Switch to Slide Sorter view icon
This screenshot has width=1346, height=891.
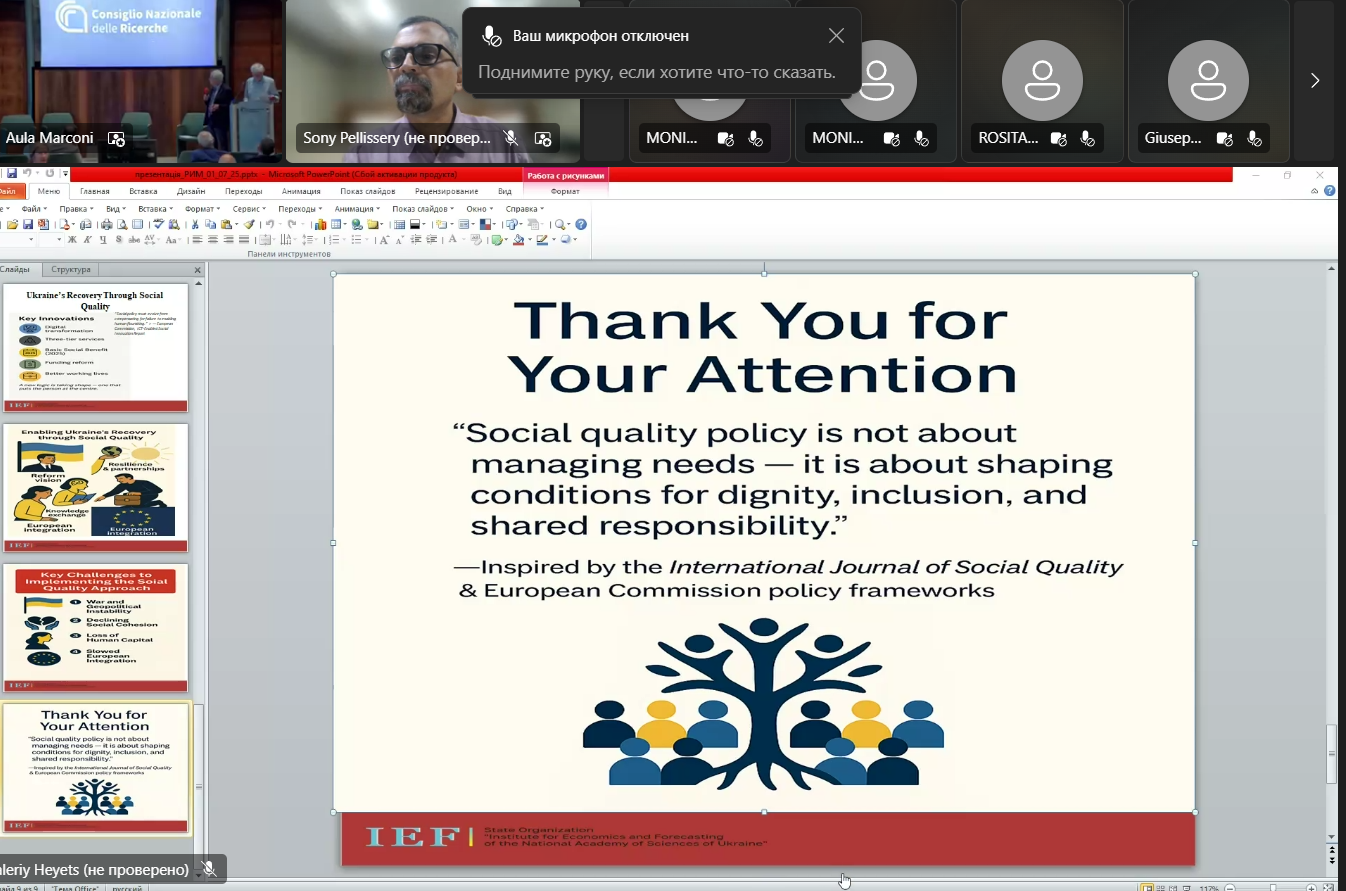(x=1160, y=887)
